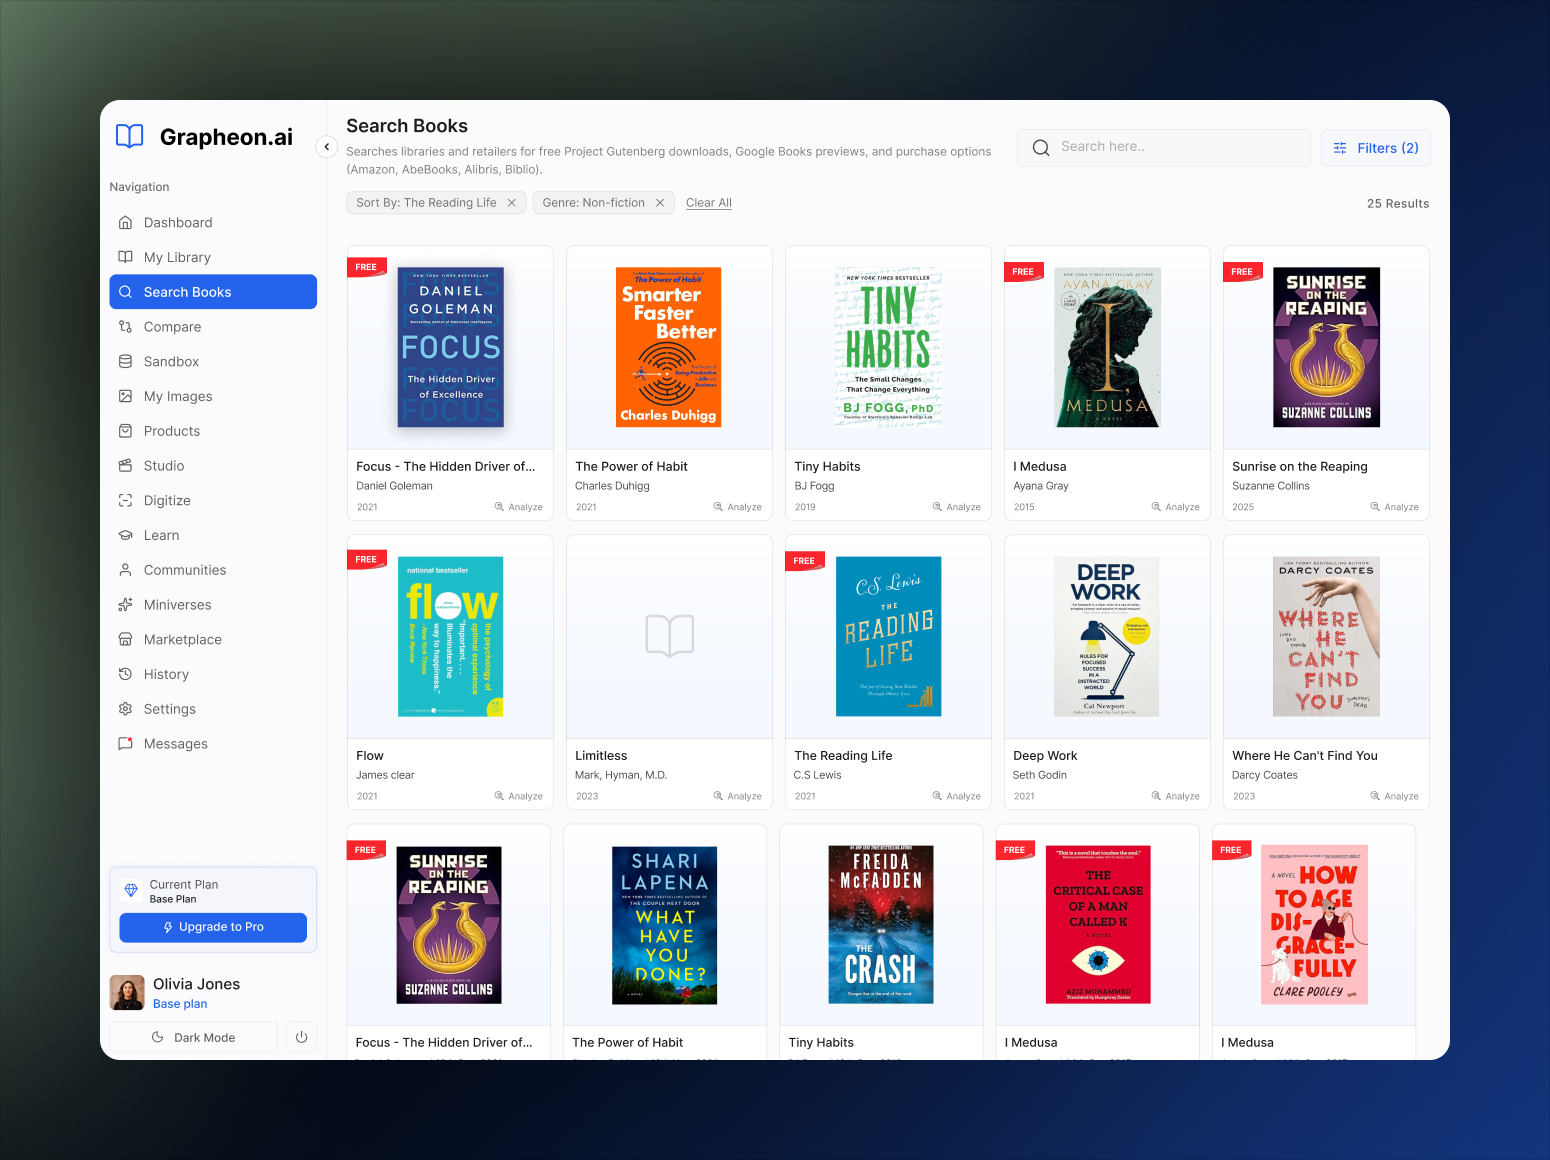Click Analyze on I Medusa 2015 card
Viewport: 1550px width, 1160px height.
[1176, 507]
